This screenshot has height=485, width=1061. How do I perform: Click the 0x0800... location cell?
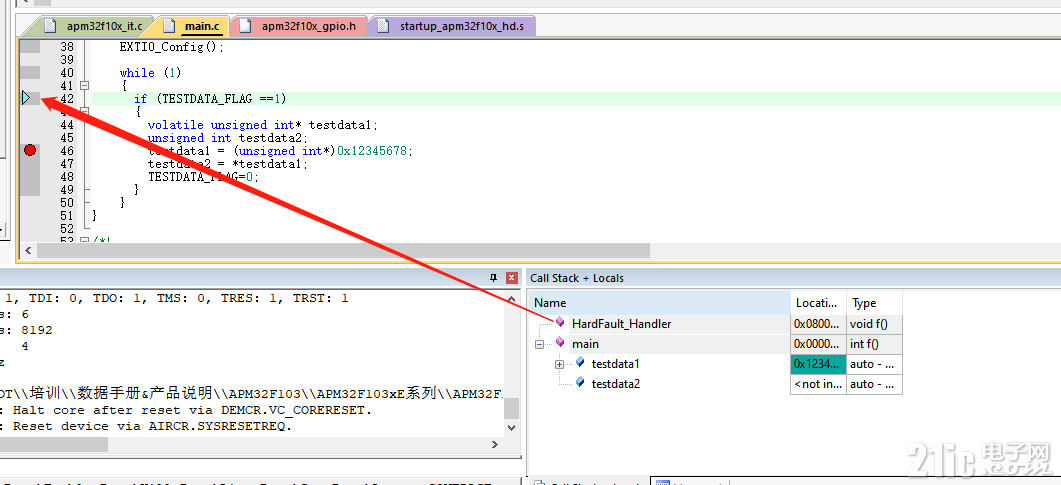(818, 324)
